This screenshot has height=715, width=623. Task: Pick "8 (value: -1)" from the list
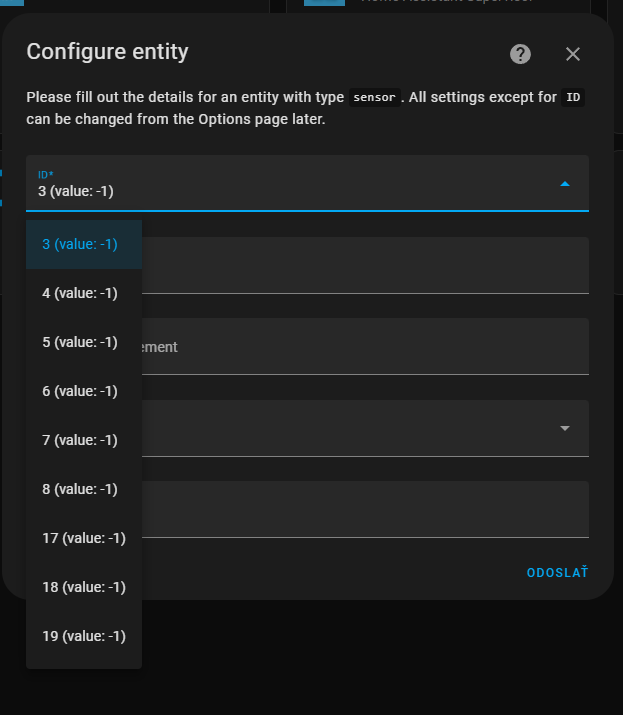click(x=80, y=489)
